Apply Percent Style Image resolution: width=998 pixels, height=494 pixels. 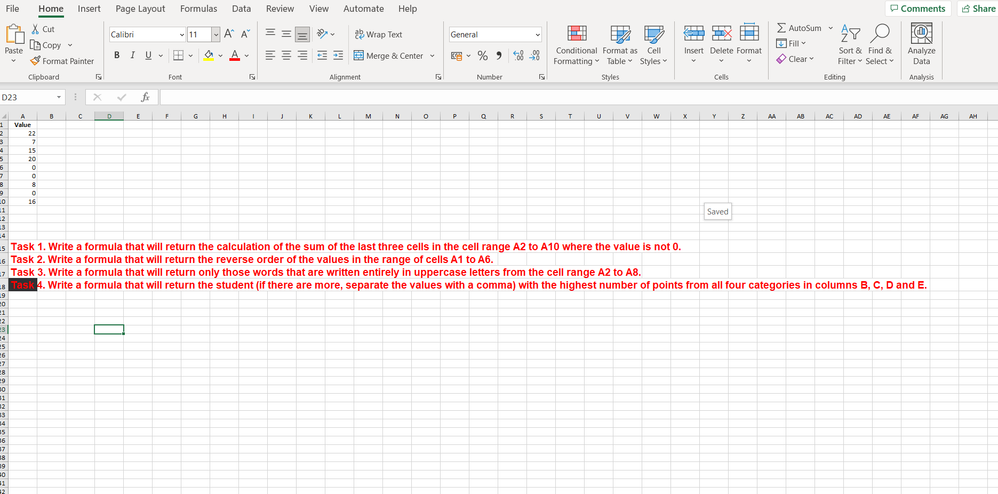coord(482,56)
